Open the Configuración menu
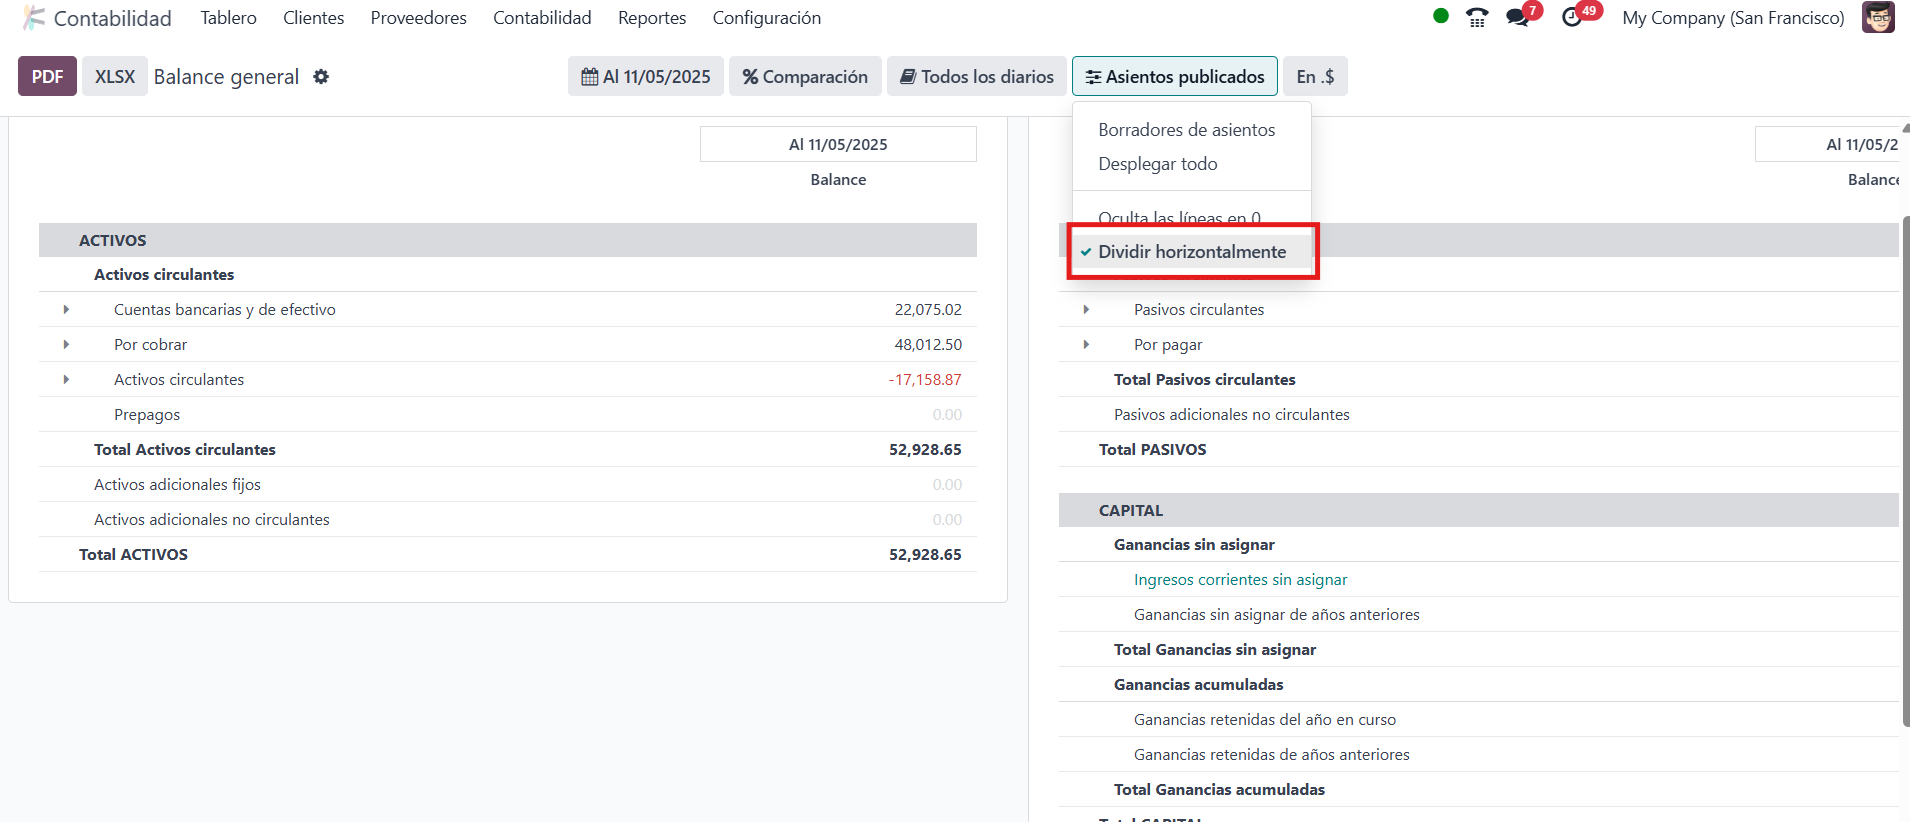This screenshot has width=1910, height=822. (x=766, y=18)
